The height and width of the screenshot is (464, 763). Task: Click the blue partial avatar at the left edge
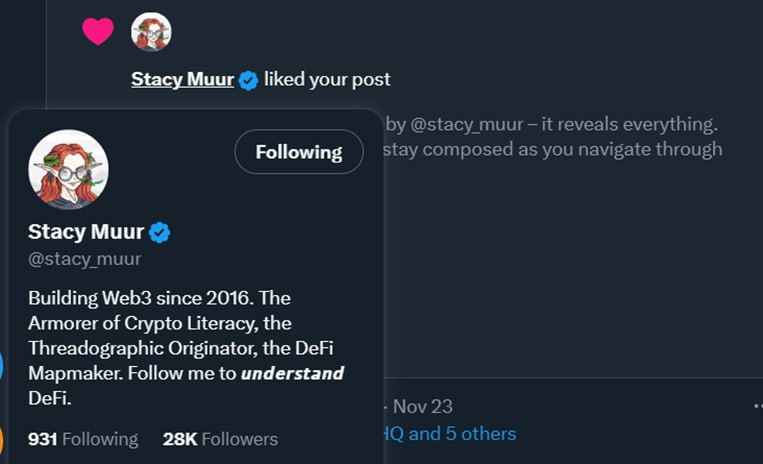(x=1, y=365)
